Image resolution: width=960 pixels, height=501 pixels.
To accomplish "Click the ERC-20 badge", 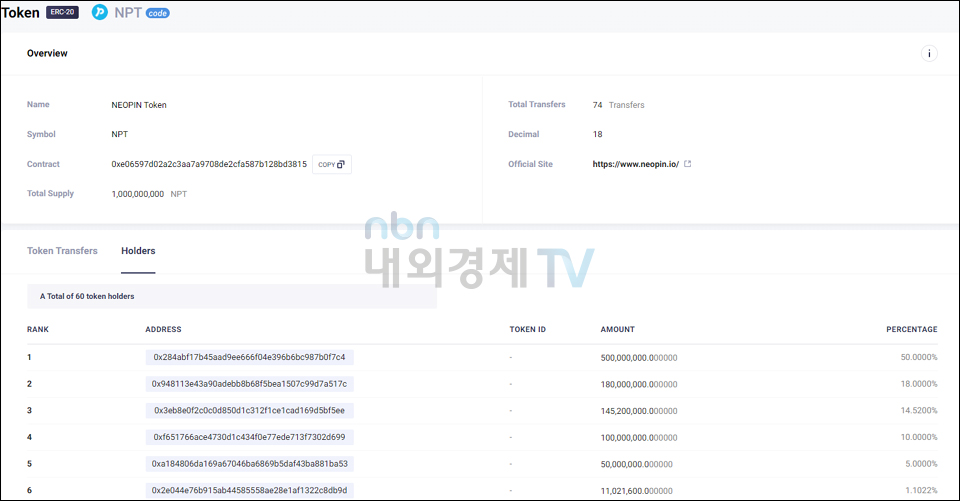I will coord(62,12).
